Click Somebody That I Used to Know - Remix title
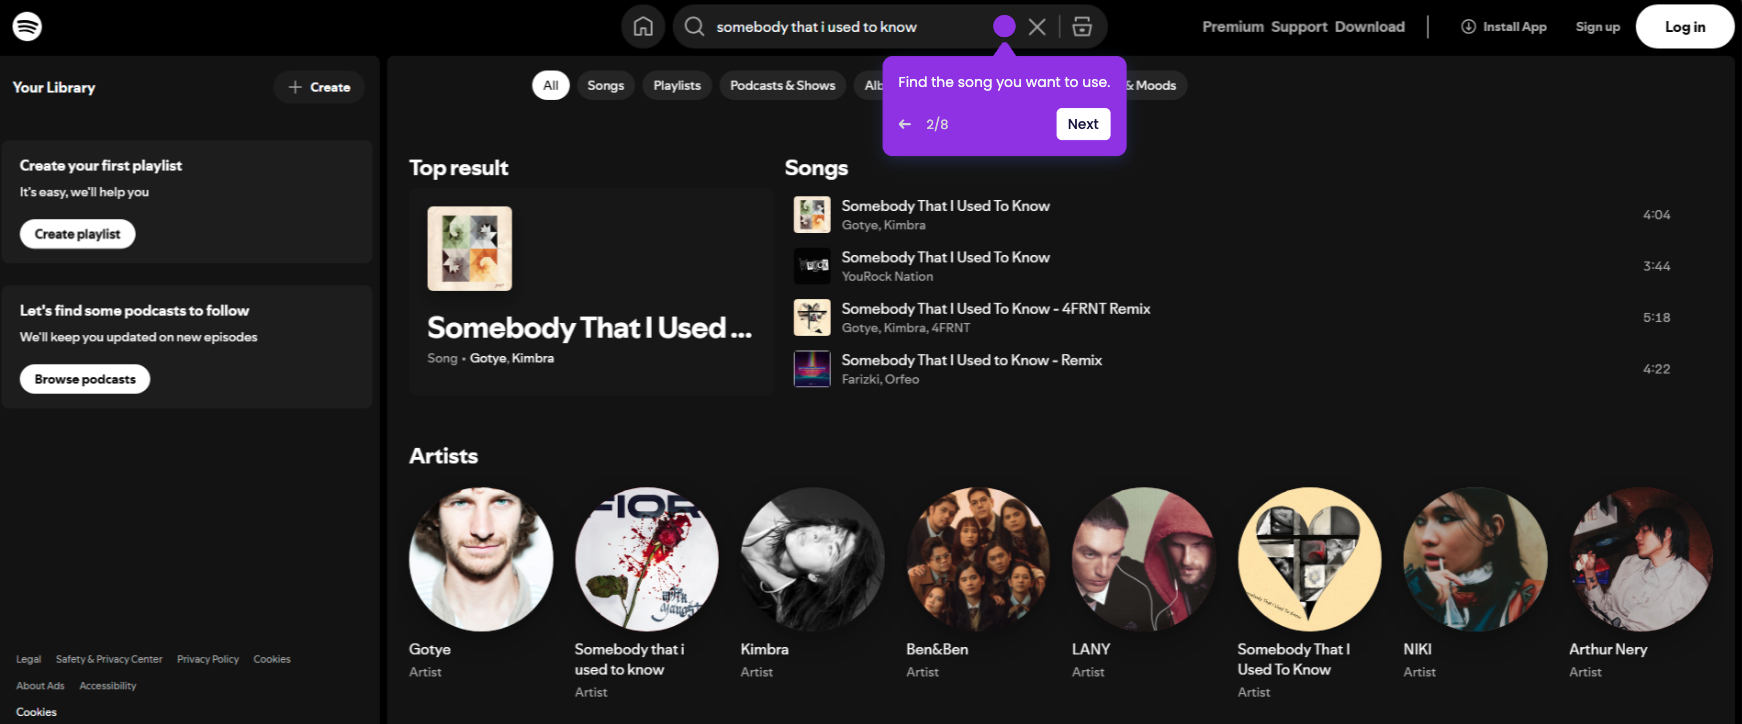1742x724 pixels. pos(972,360)
